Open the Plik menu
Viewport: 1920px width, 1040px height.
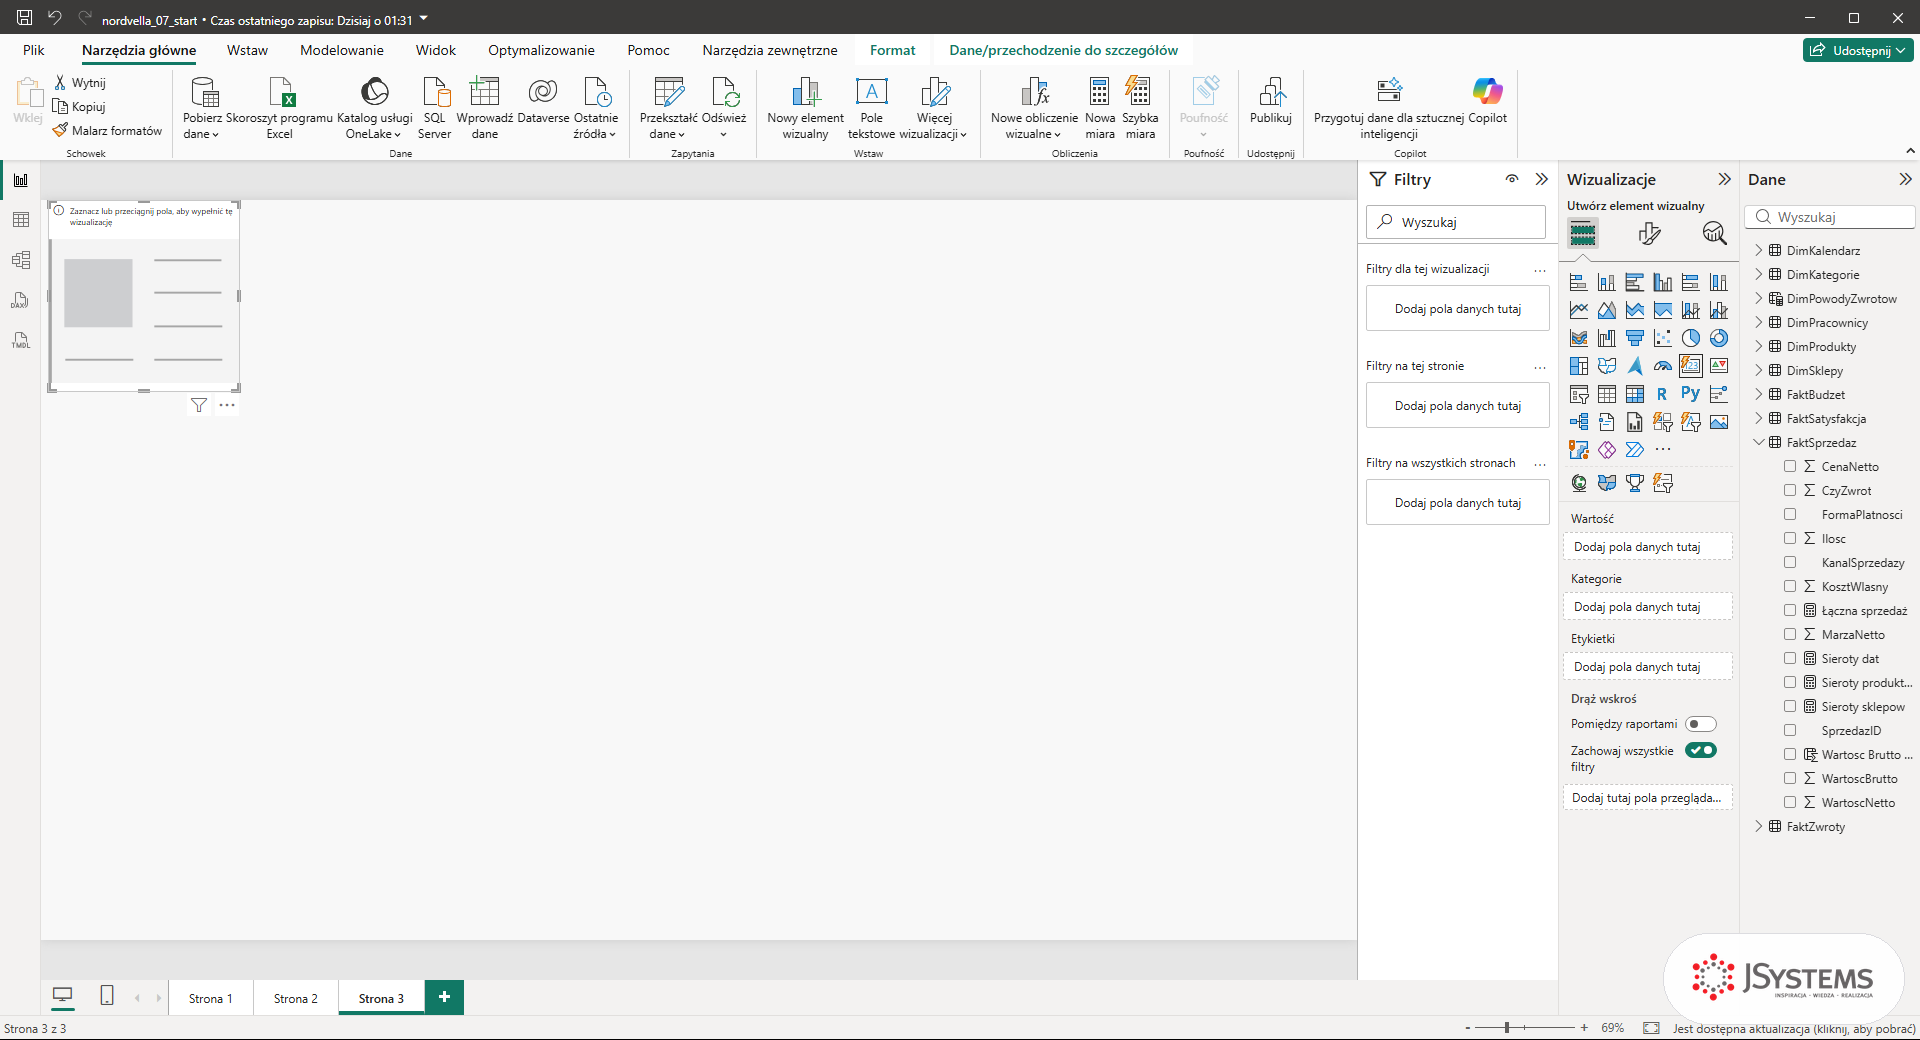tap(34, 50)
